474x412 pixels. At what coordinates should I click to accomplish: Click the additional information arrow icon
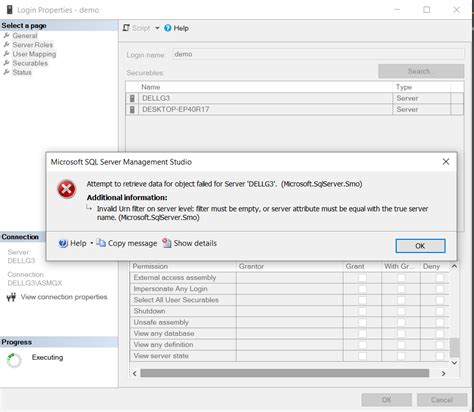[89, 208]
